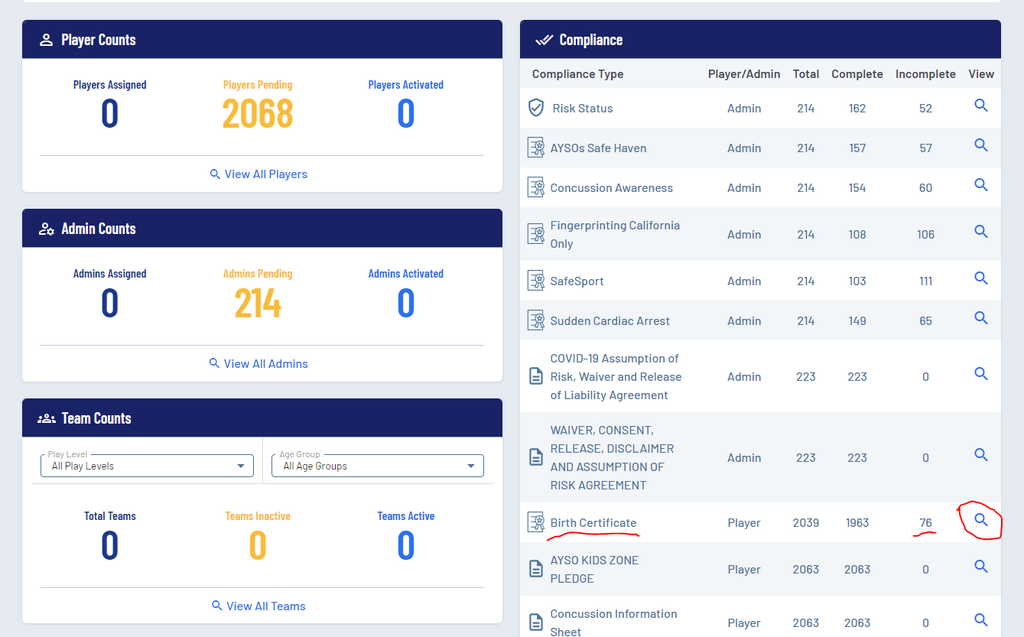
Task: Click View All Teams link
Action: point(258,606)
